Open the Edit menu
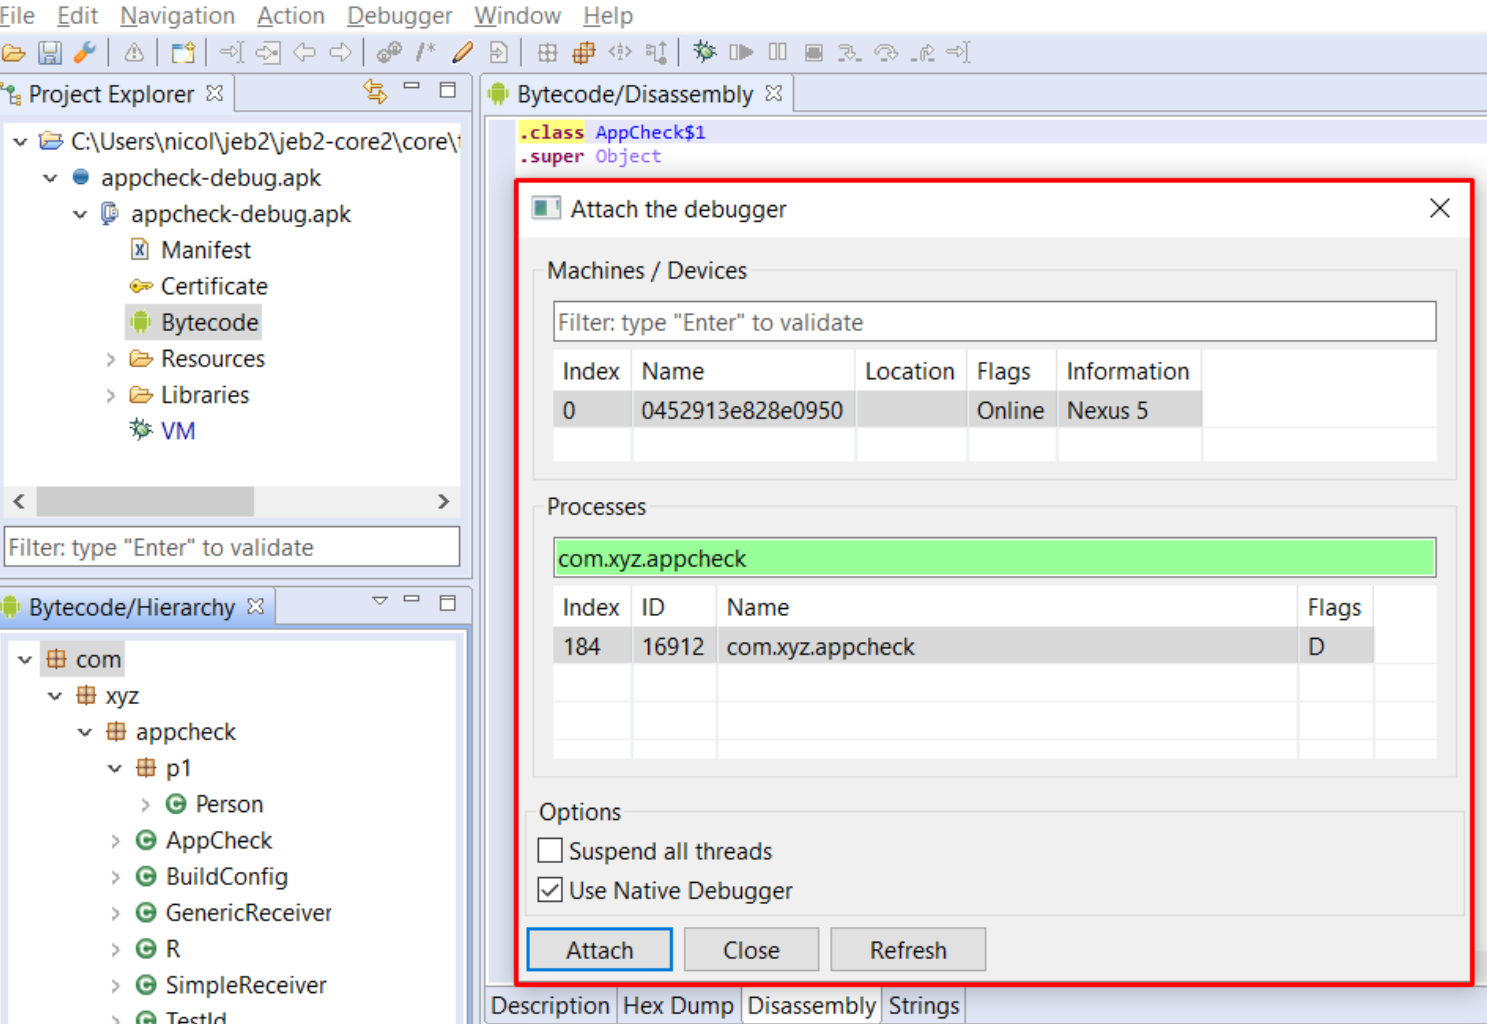1487x1024 pixels. tap(77, 16)
